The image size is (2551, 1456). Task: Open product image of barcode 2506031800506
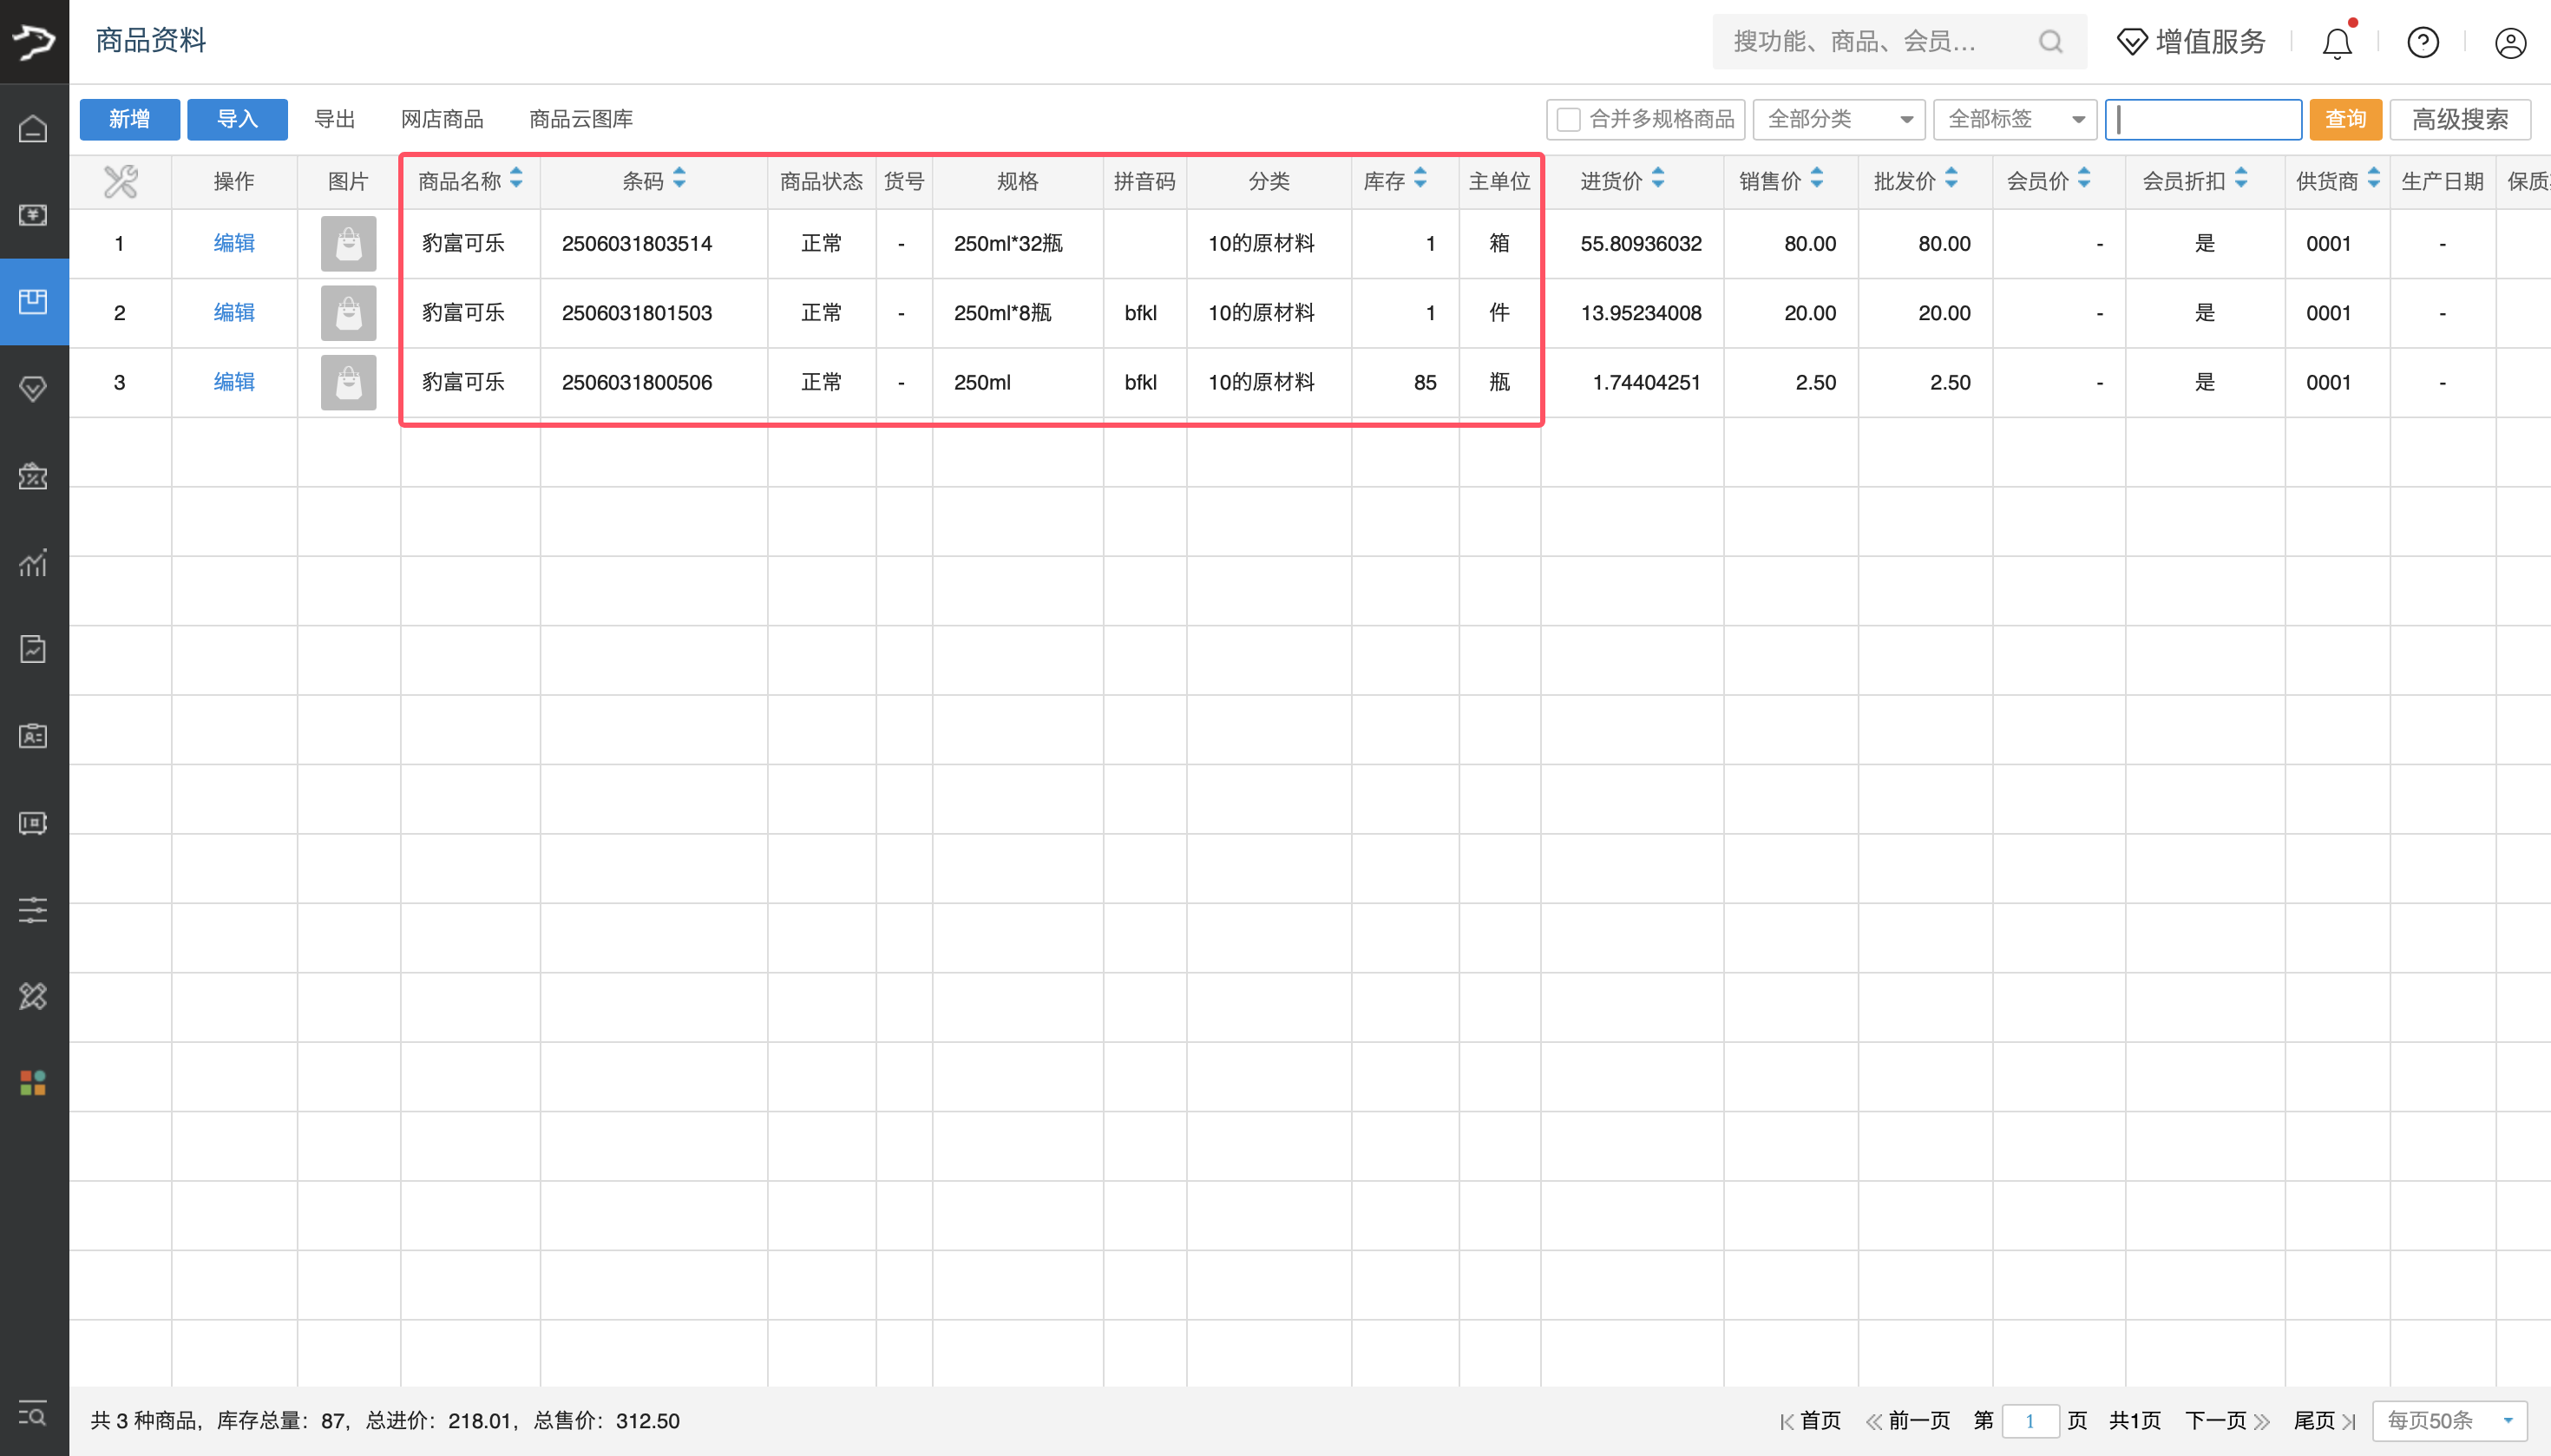348,382
